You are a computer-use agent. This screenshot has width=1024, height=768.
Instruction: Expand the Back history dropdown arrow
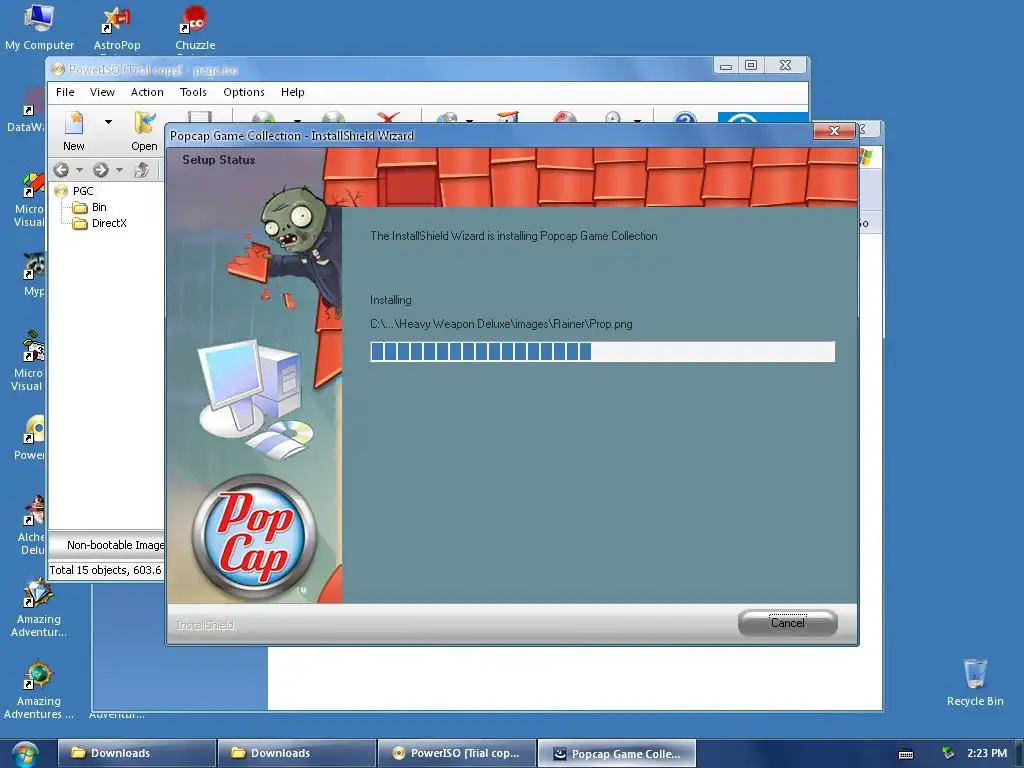[x=80, y=170]
